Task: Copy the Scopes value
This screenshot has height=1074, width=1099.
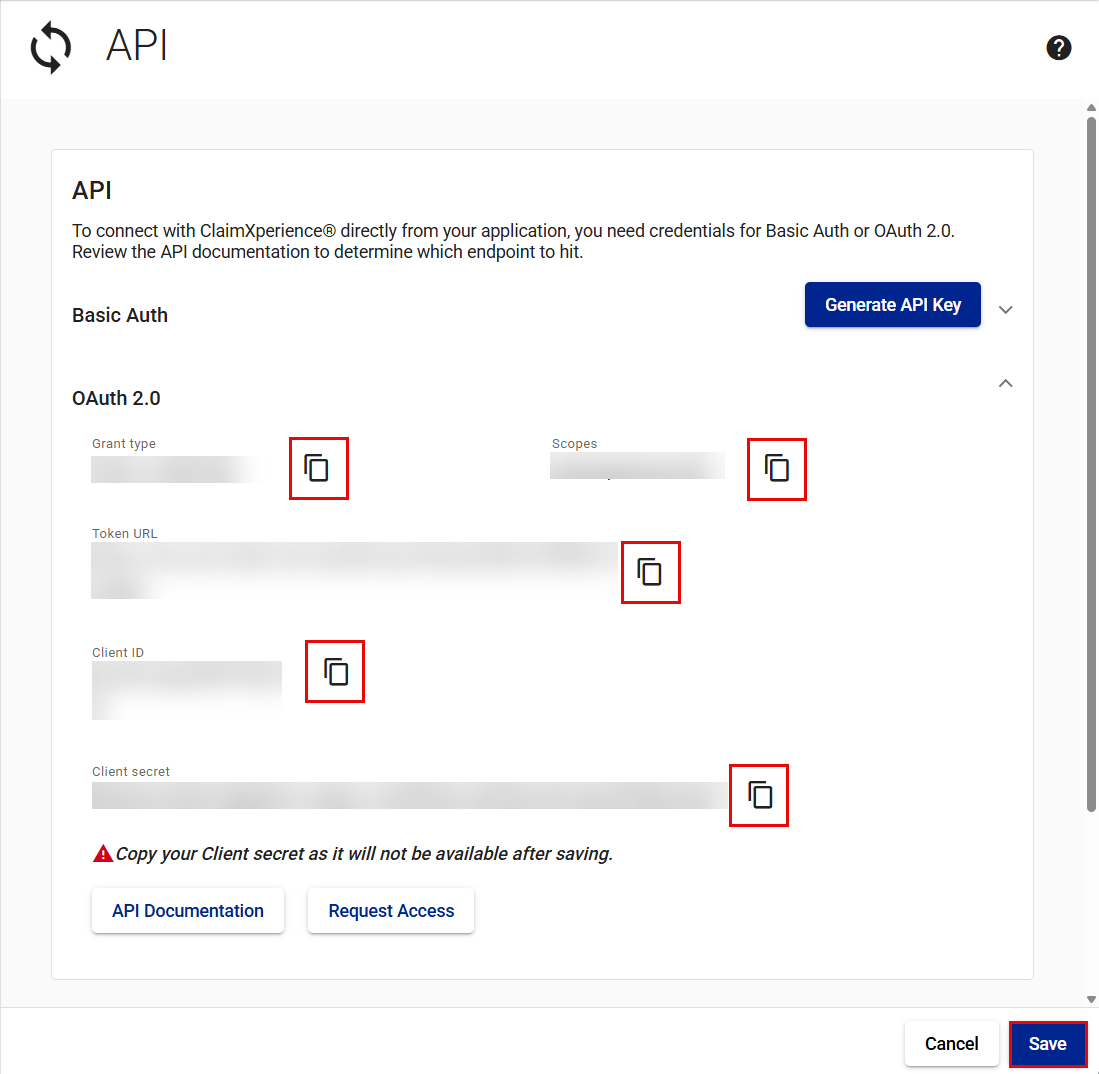Action: (x=777, y=468)
